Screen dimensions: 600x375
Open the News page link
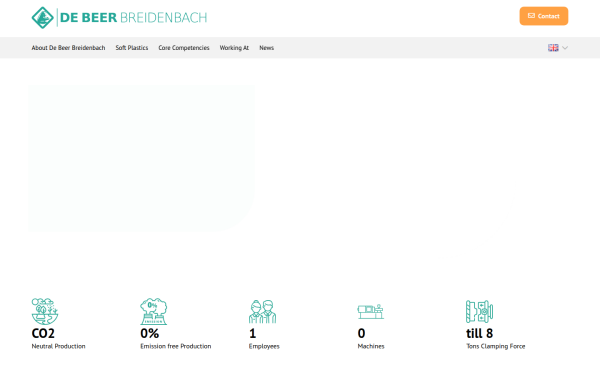pyautogui.click(x=267, y=48)
